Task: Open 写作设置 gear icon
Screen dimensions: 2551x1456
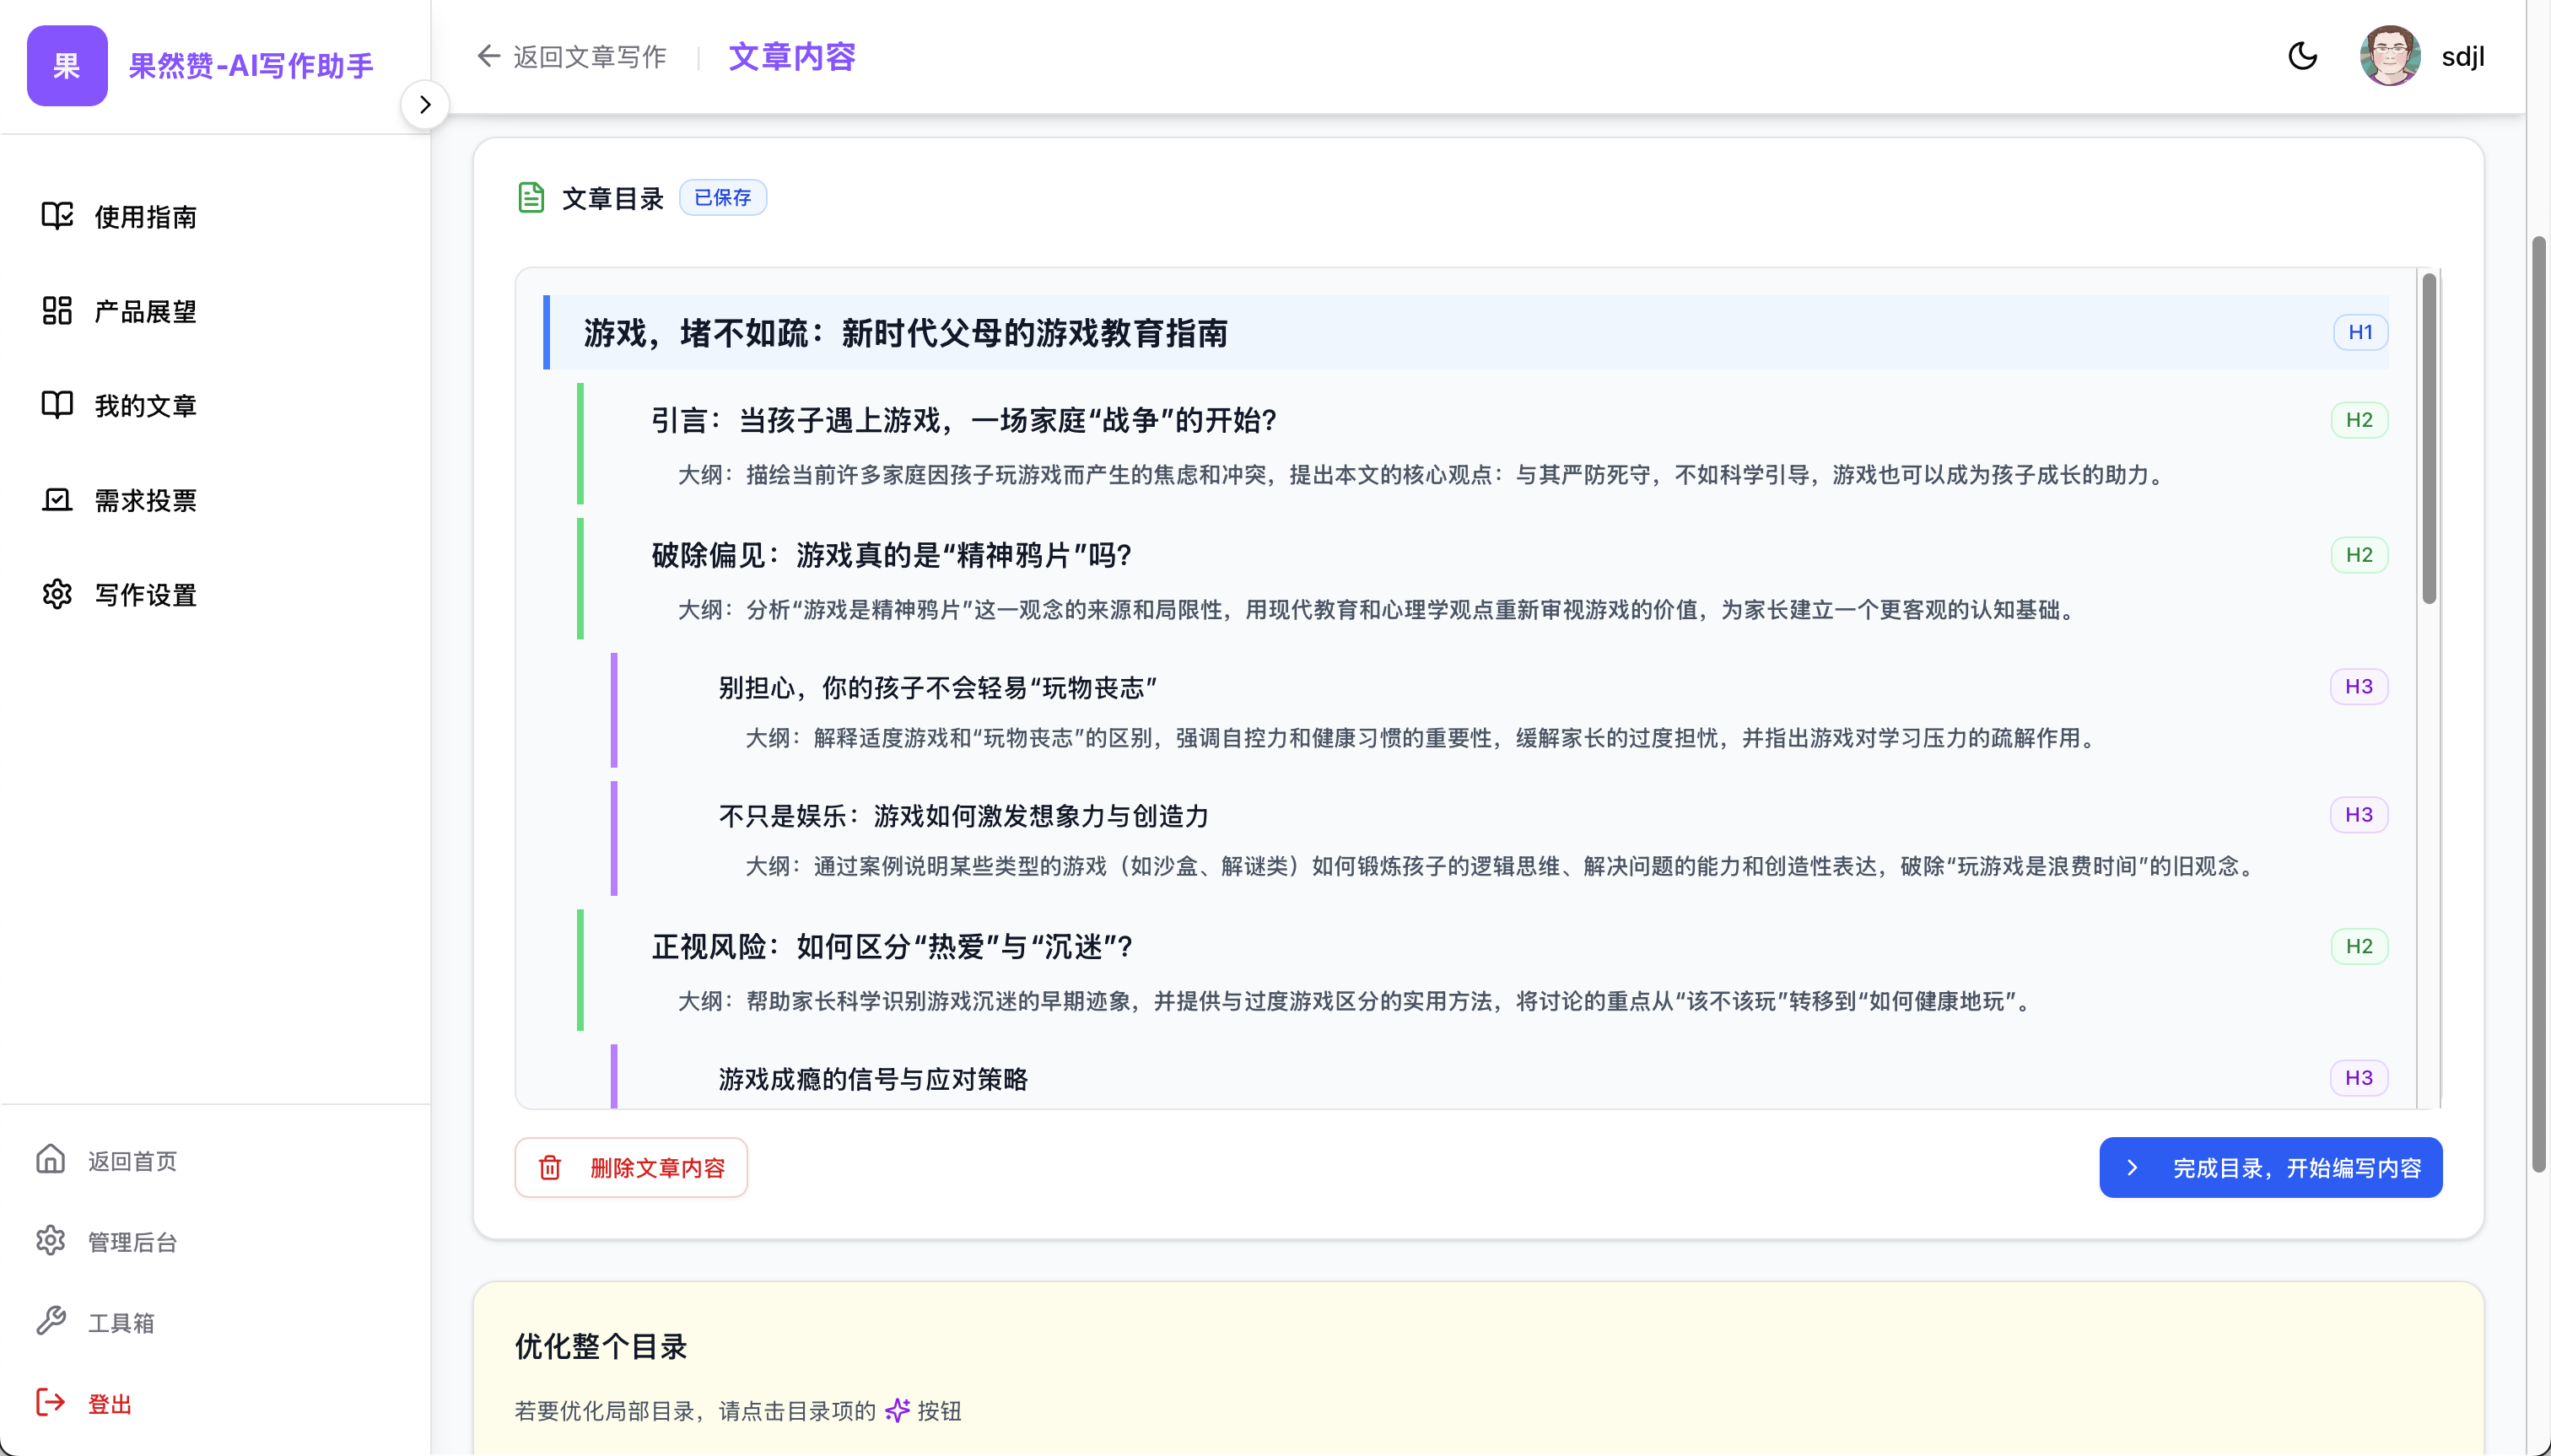Action: (x=57, y=594)
